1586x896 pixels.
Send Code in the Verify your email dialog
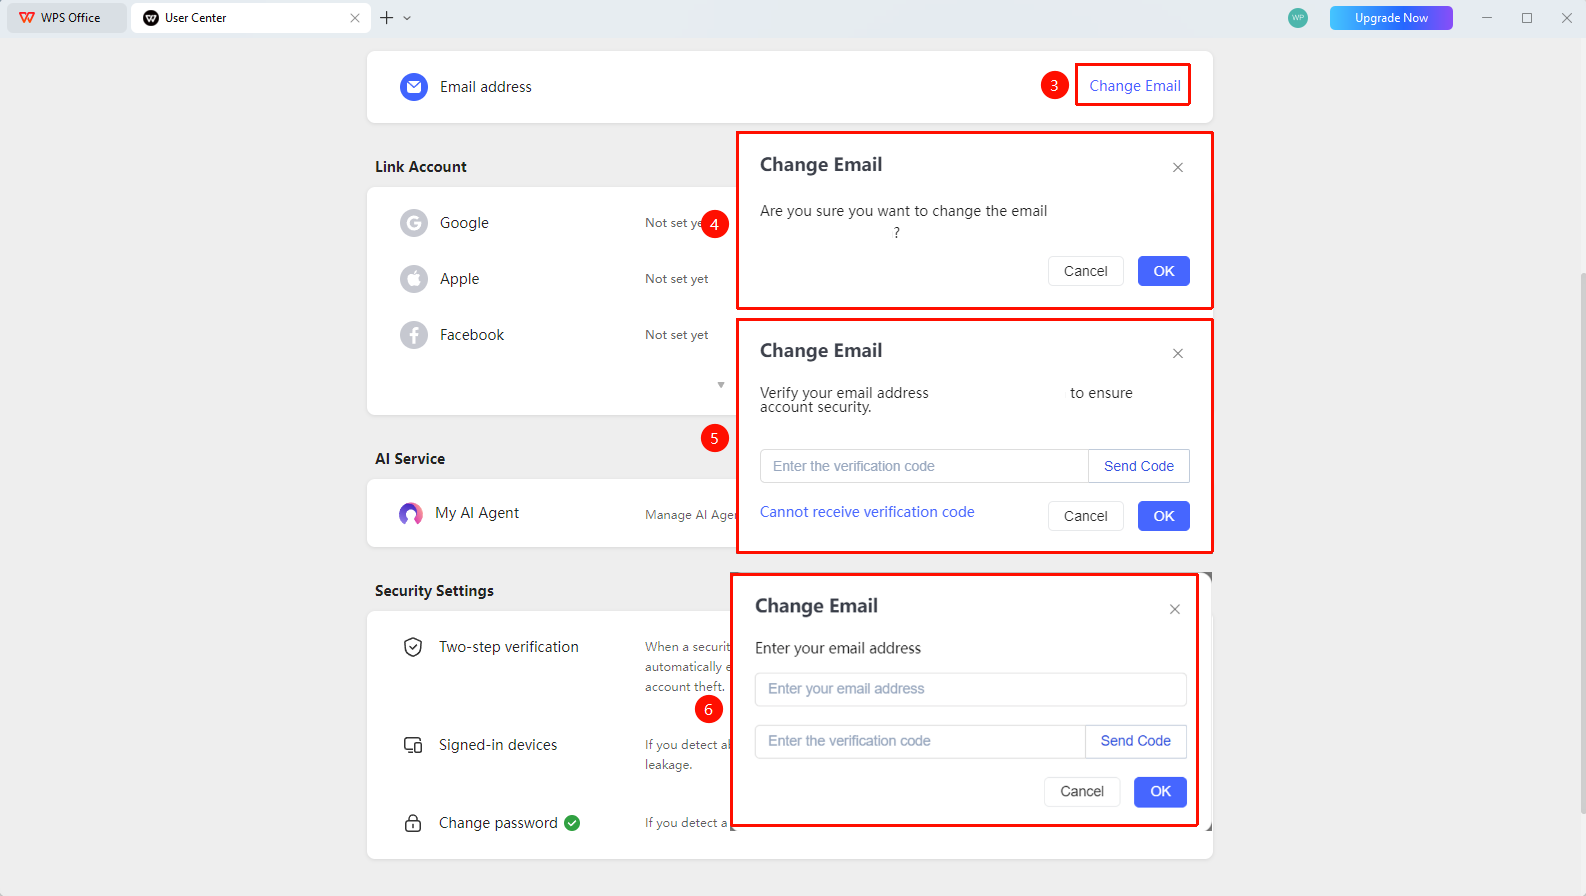1139,466
